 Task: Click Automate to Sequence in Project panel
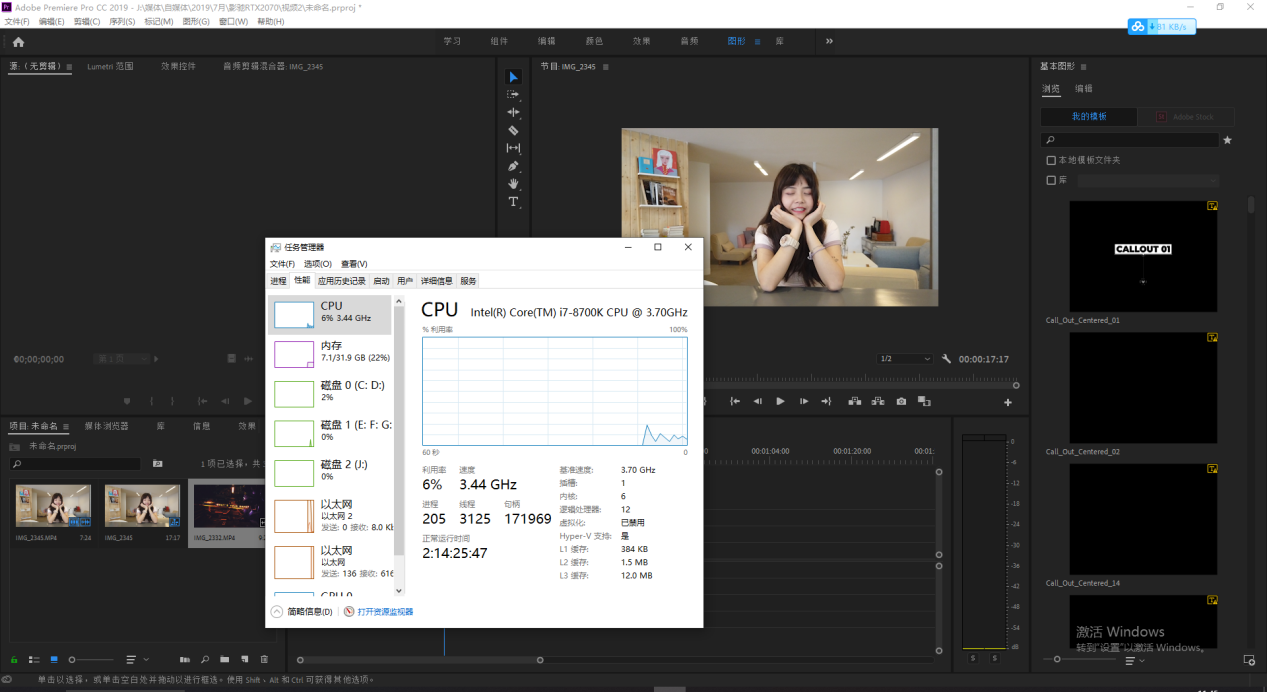tap(185, 660)
